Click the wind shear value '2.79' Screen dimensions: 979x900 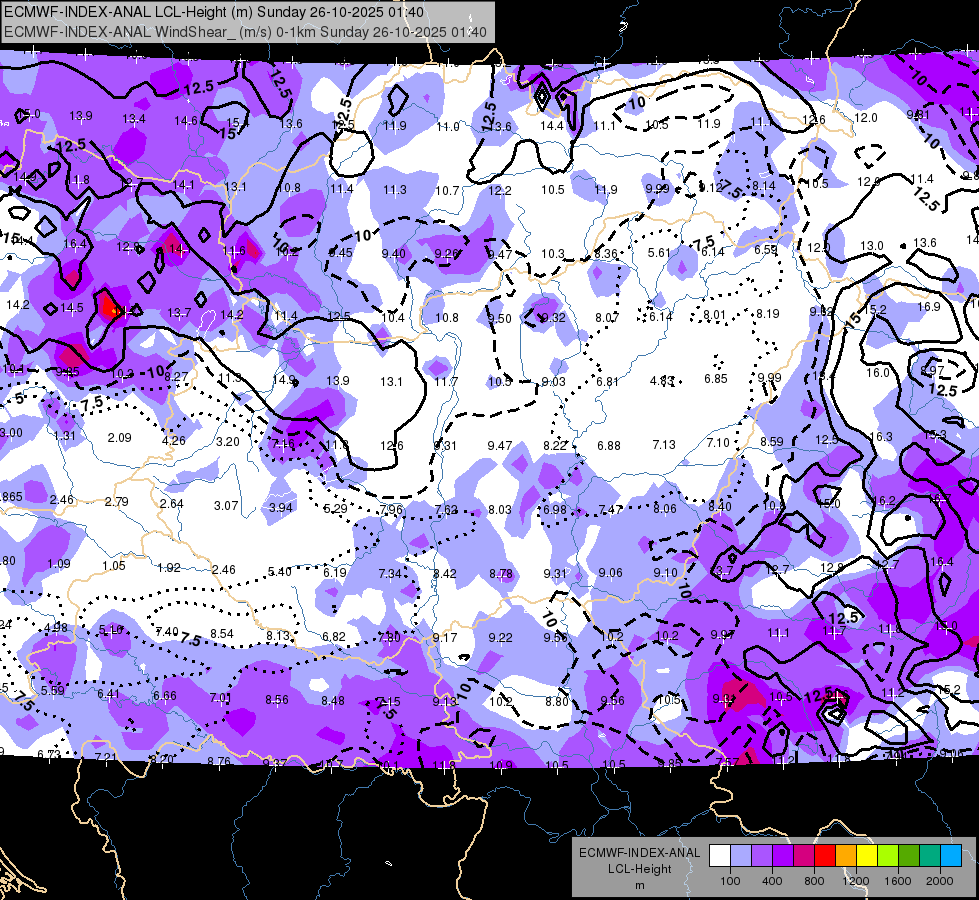pyautogui.click(x=117, y=502)
